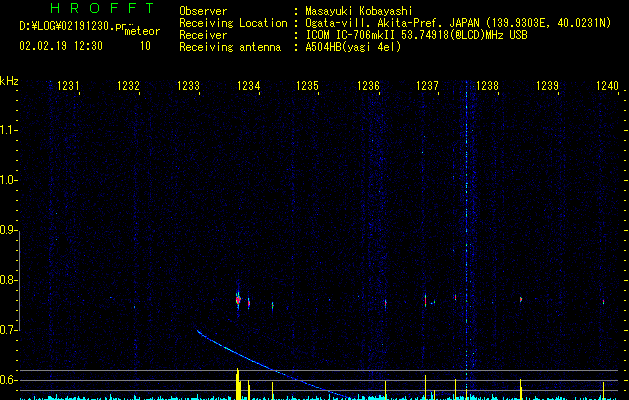Click the kHz axis unit label

(x=9, y=81)
